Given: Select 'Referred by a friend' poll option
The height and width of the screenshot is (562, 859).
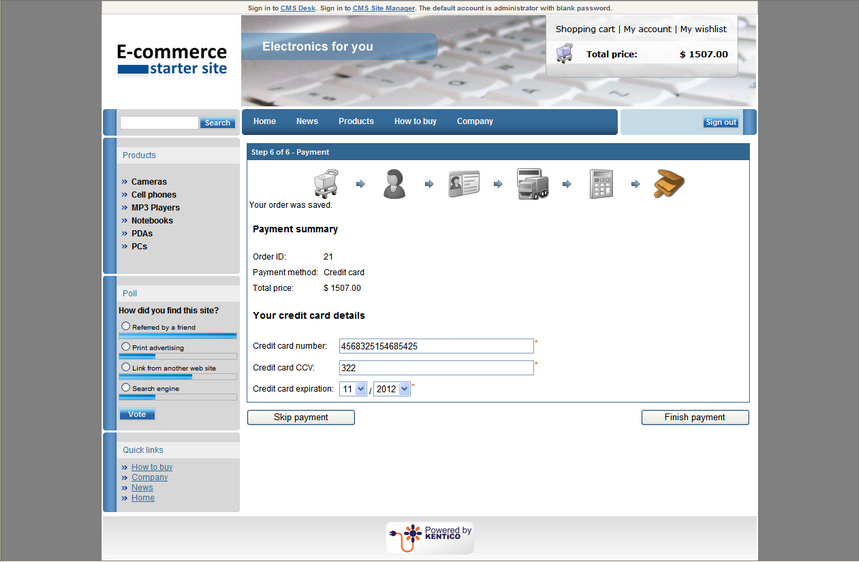Looking at the screenshot, I should [x=126, y=326].
